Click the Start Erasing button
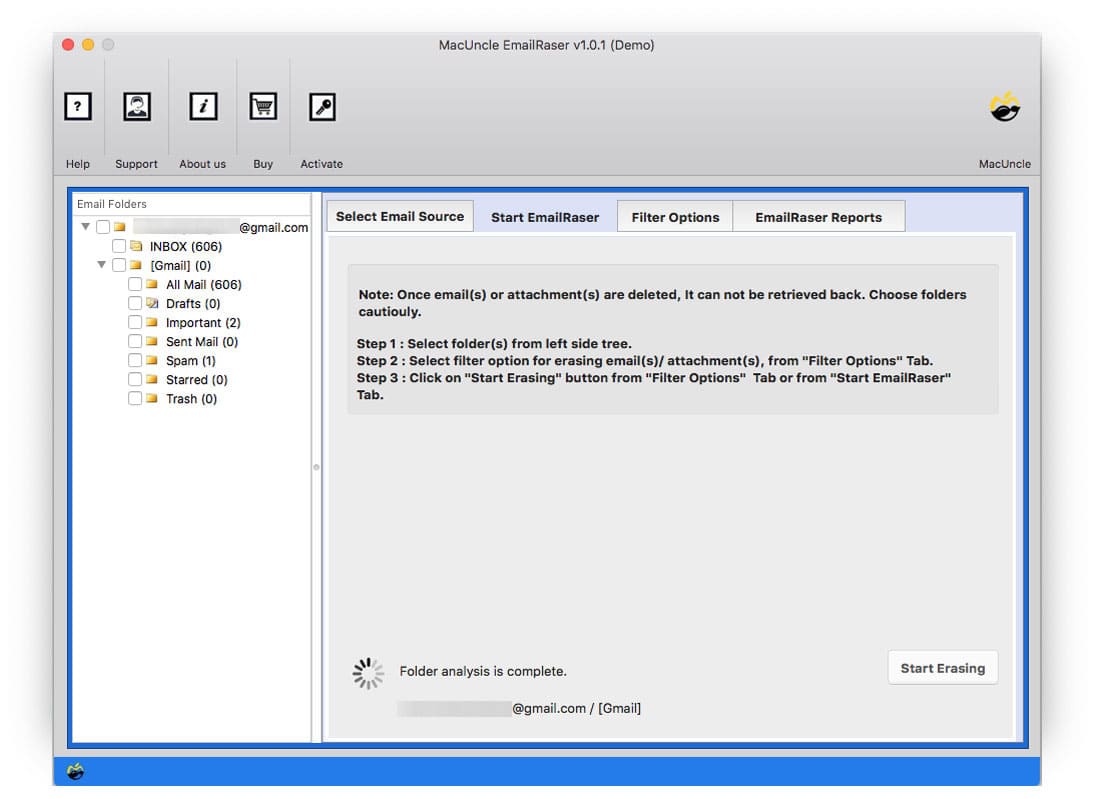The height and width of the screenshot is (799, 1096). pos(942,667)
